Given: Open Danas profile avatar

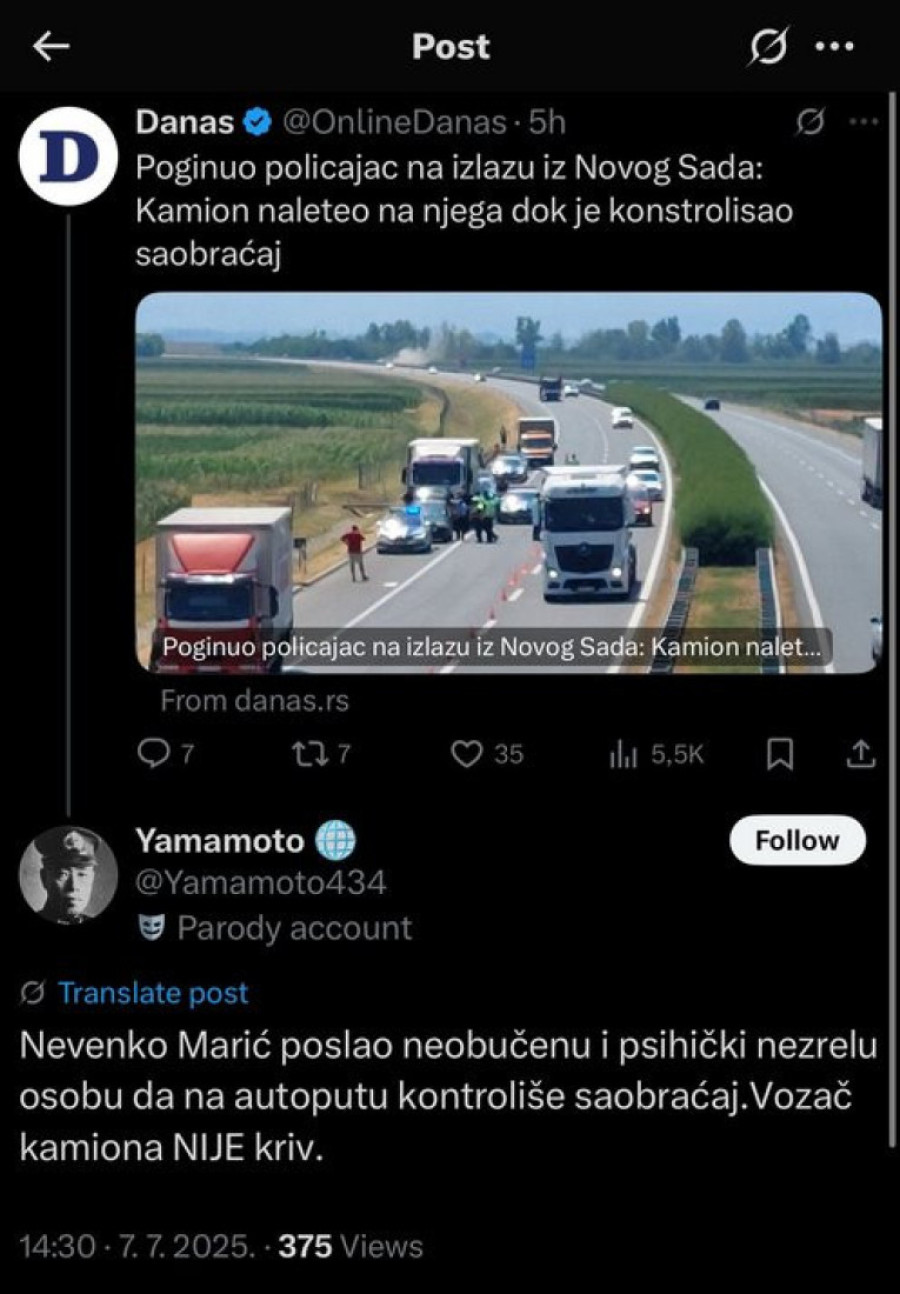Looking at the screenshot, I should (x=68, y=156).
